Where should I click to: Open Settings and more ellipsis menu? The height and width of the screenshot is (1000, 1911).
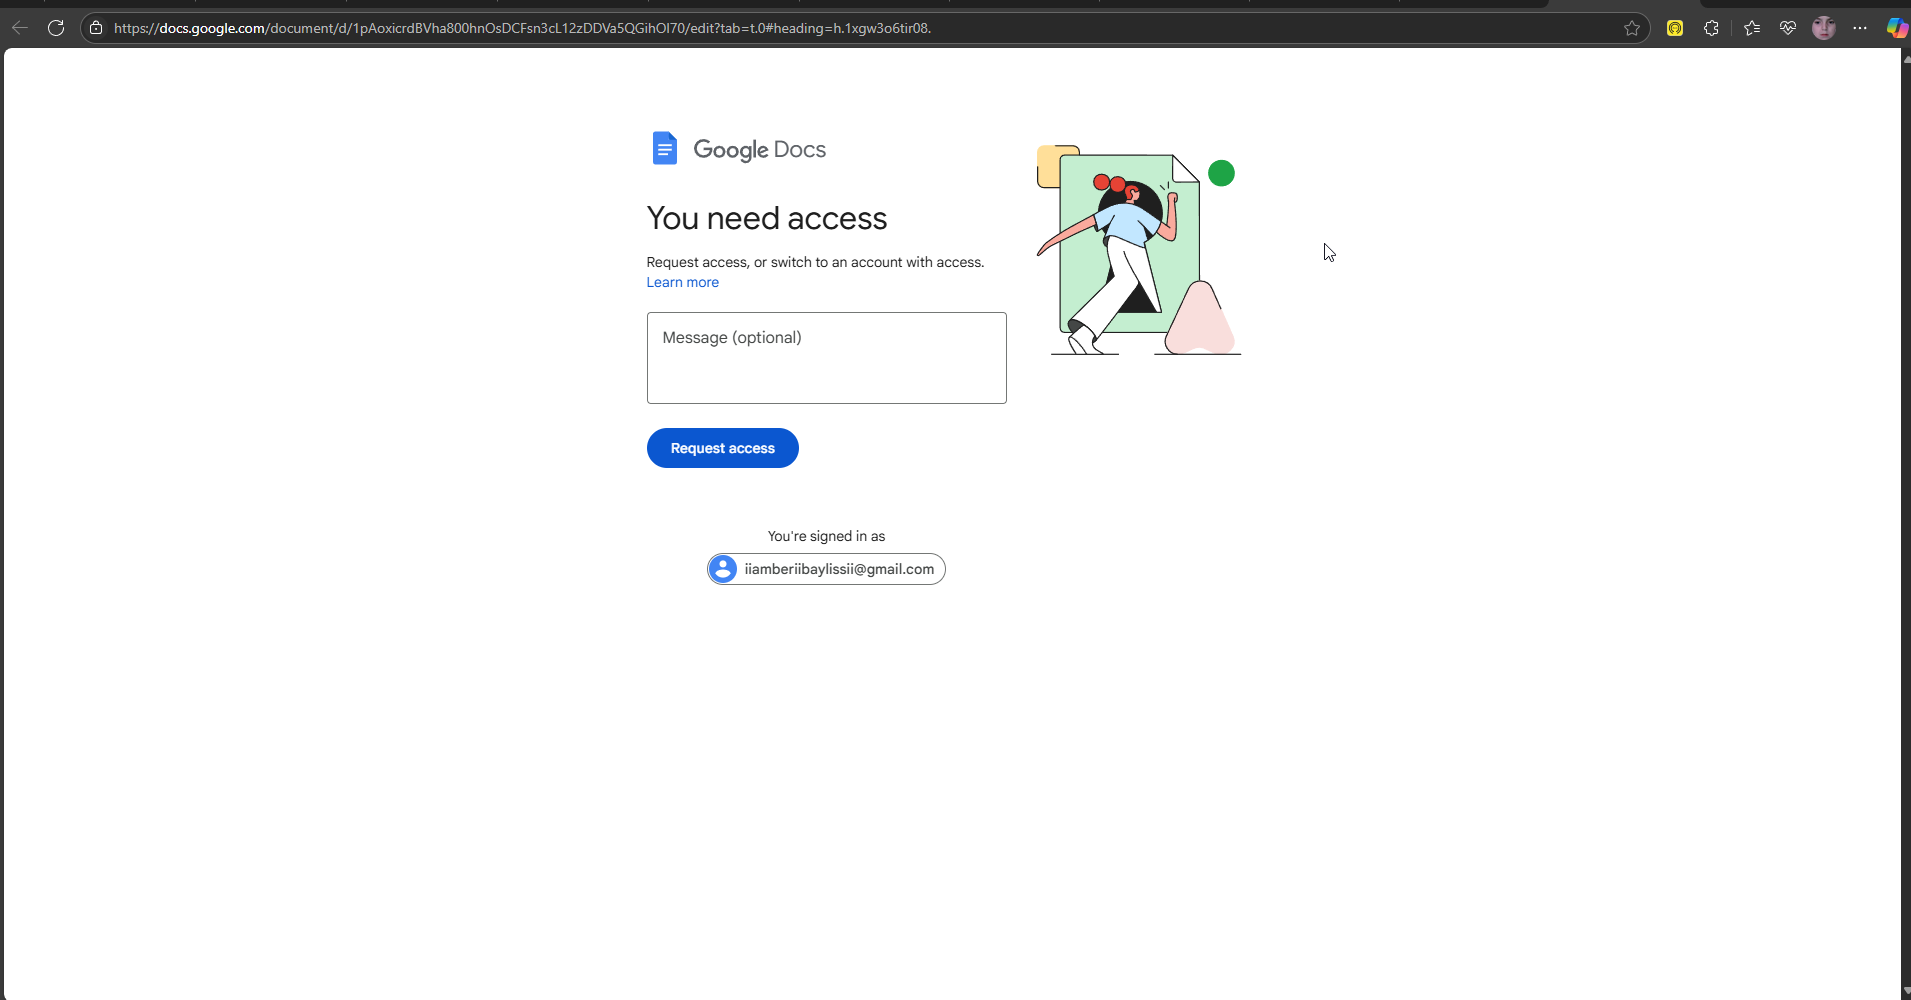pos(1860,28)
